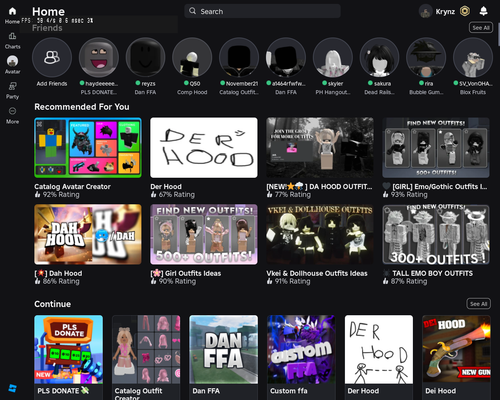Click 'Blox Fruits' status under SV_VonDHA

[x=473, y=92]
